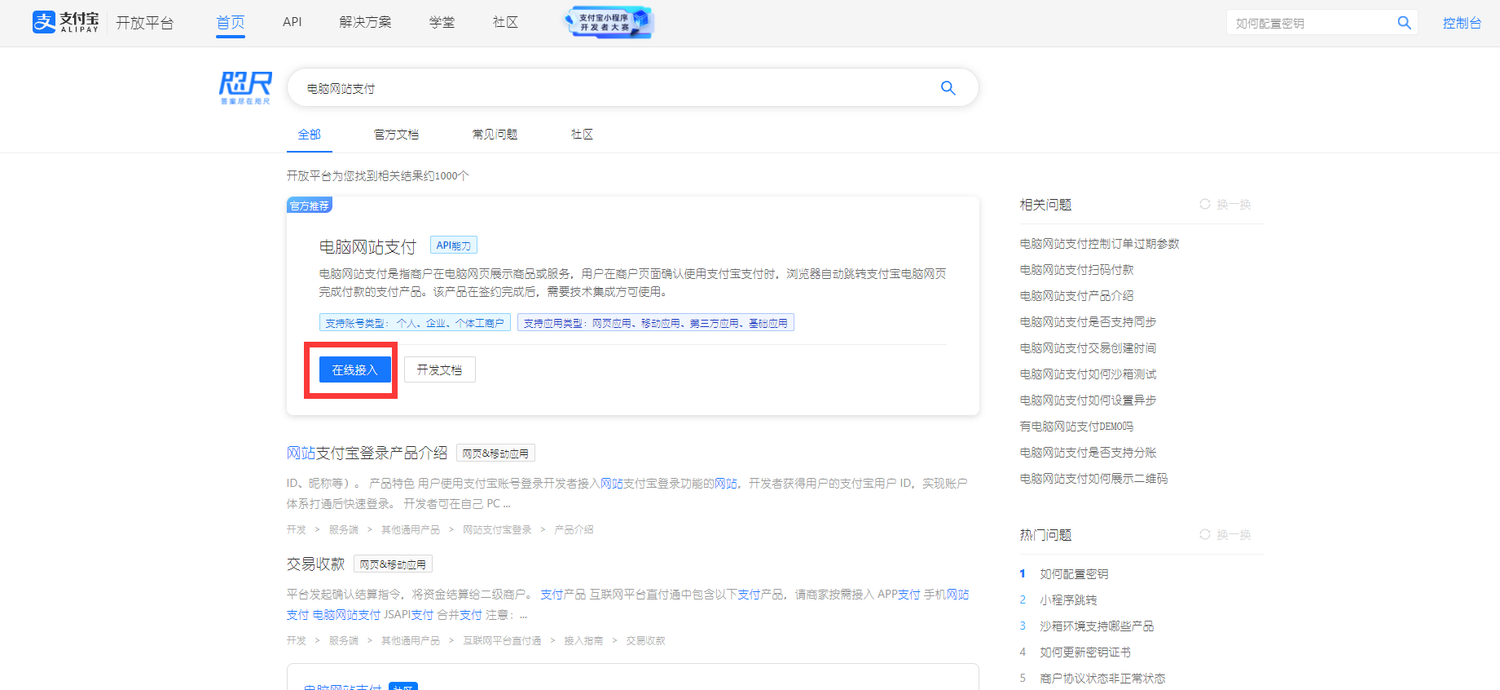This screenshot has width=1500, height=690.
Task: Click the 开放平台 header text
Action: coord(145,22)
